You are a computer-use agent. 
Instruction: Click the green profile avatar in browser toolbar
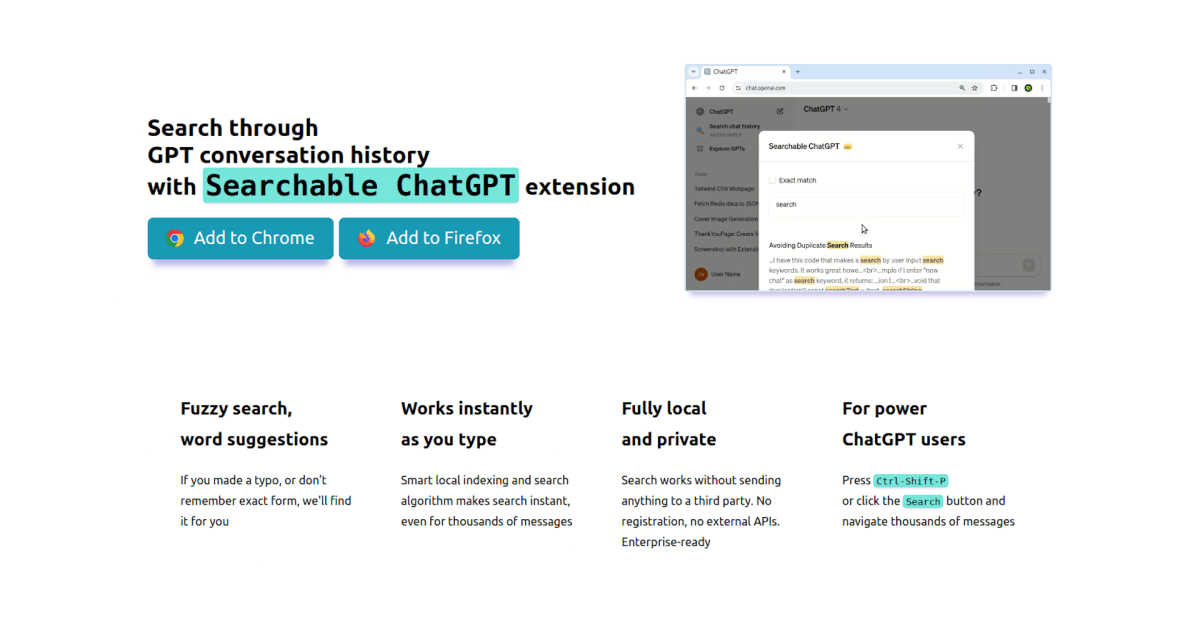click(x=1028, y=88)
